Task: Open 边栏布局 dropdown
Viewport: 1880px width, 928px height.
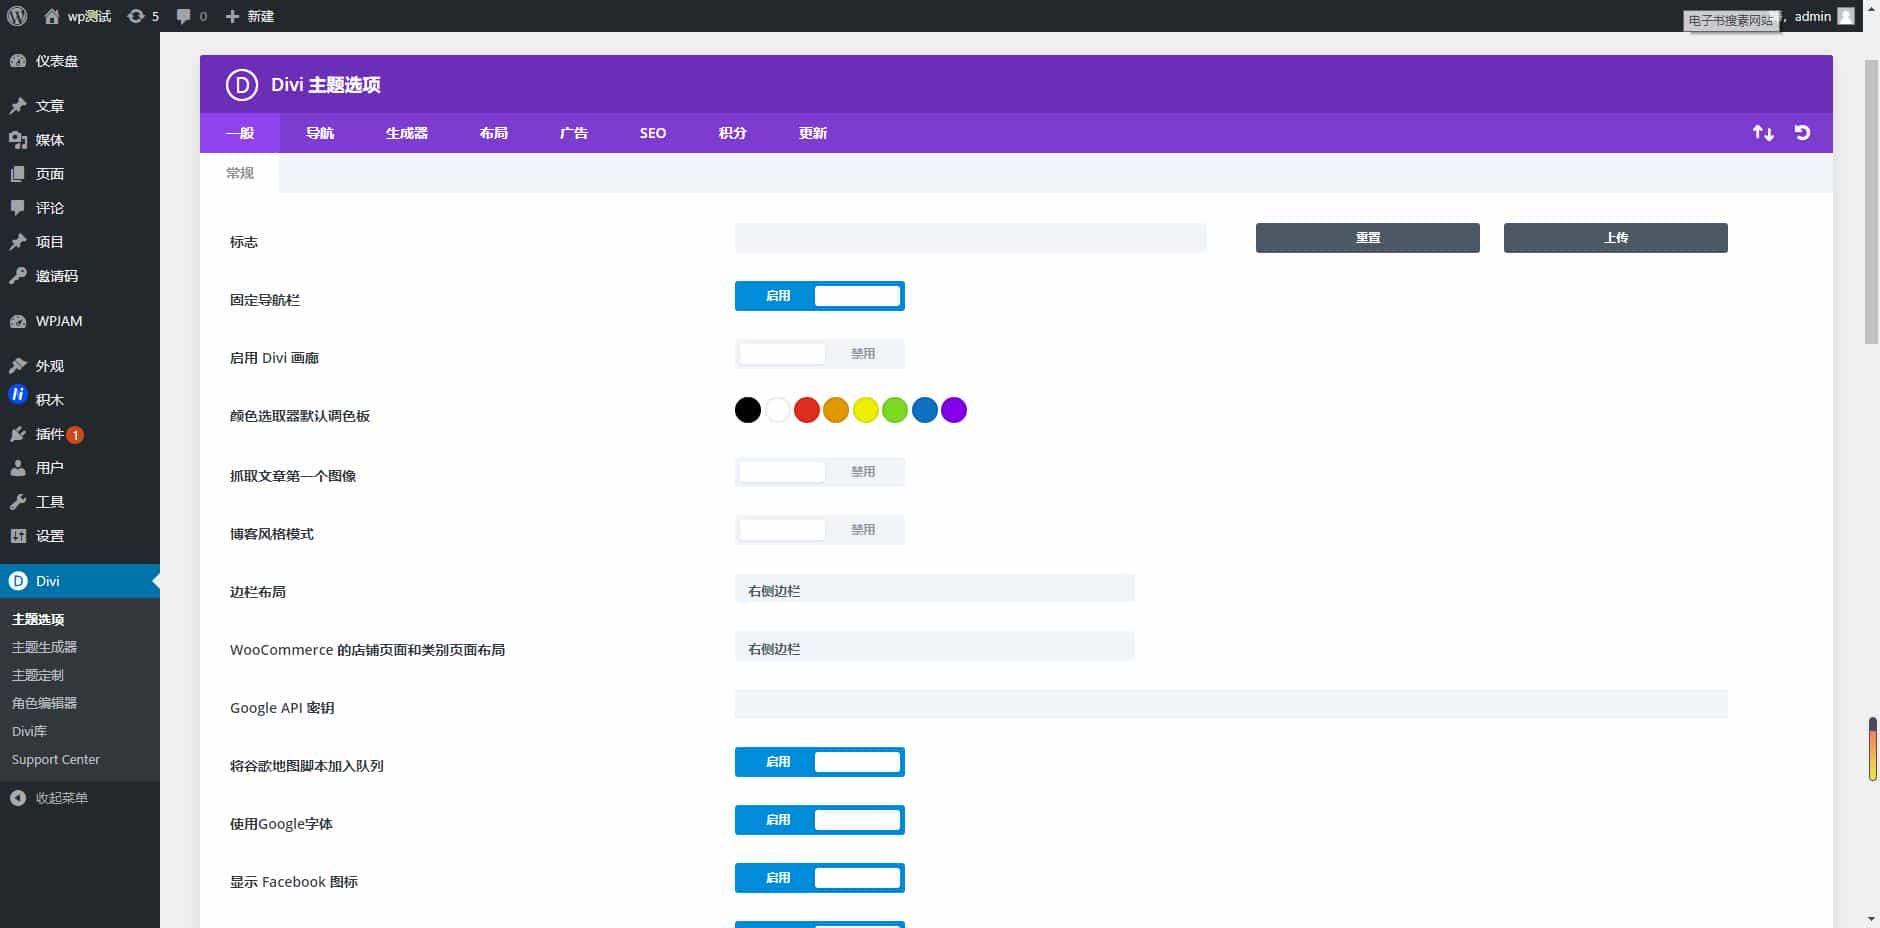Action: (935, 590)
